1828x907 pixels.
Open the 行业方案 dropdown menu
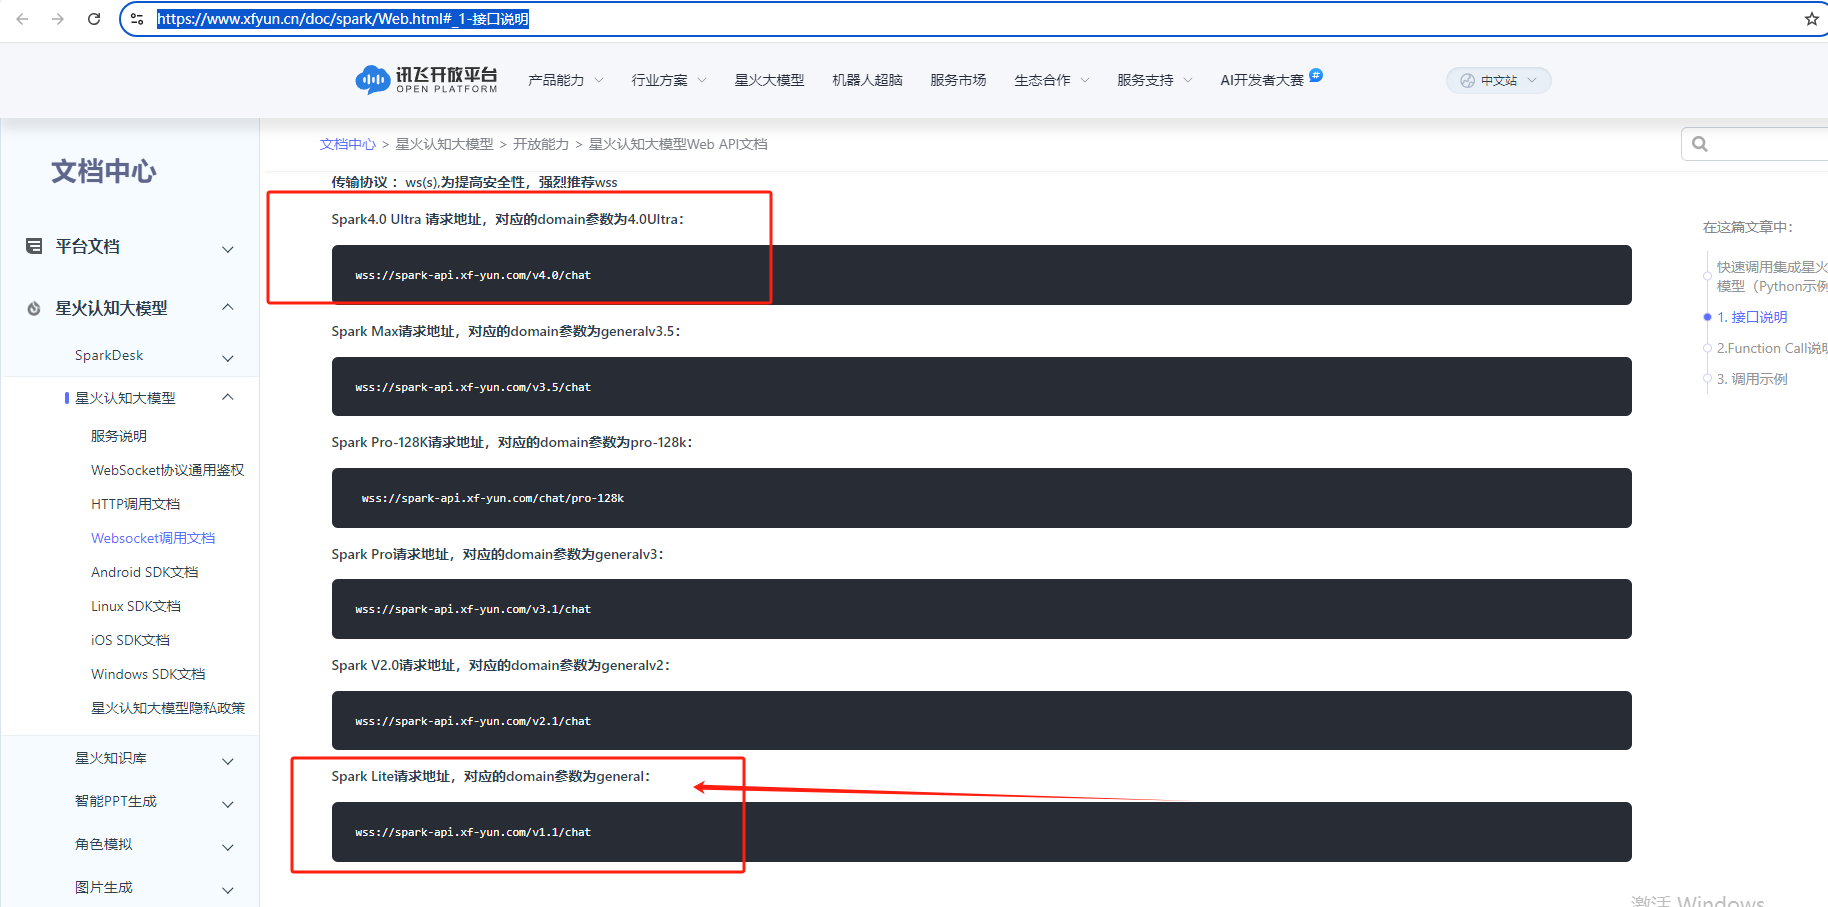point(669,80)
